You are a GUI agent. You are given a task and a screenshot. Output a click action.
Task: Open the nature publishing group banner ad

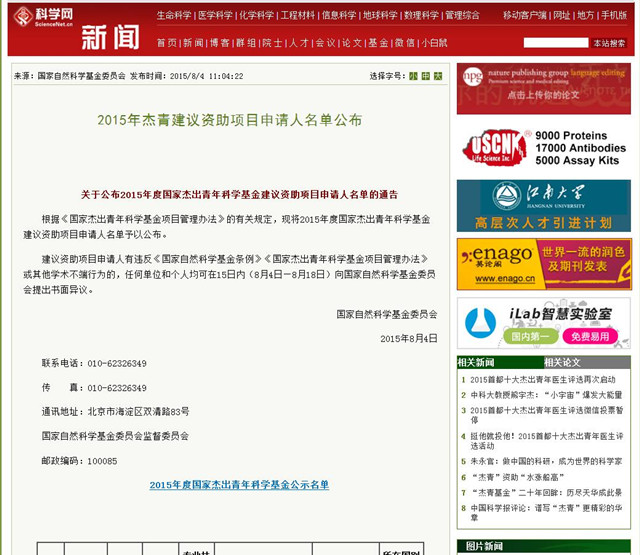click(x=544, y=88)
